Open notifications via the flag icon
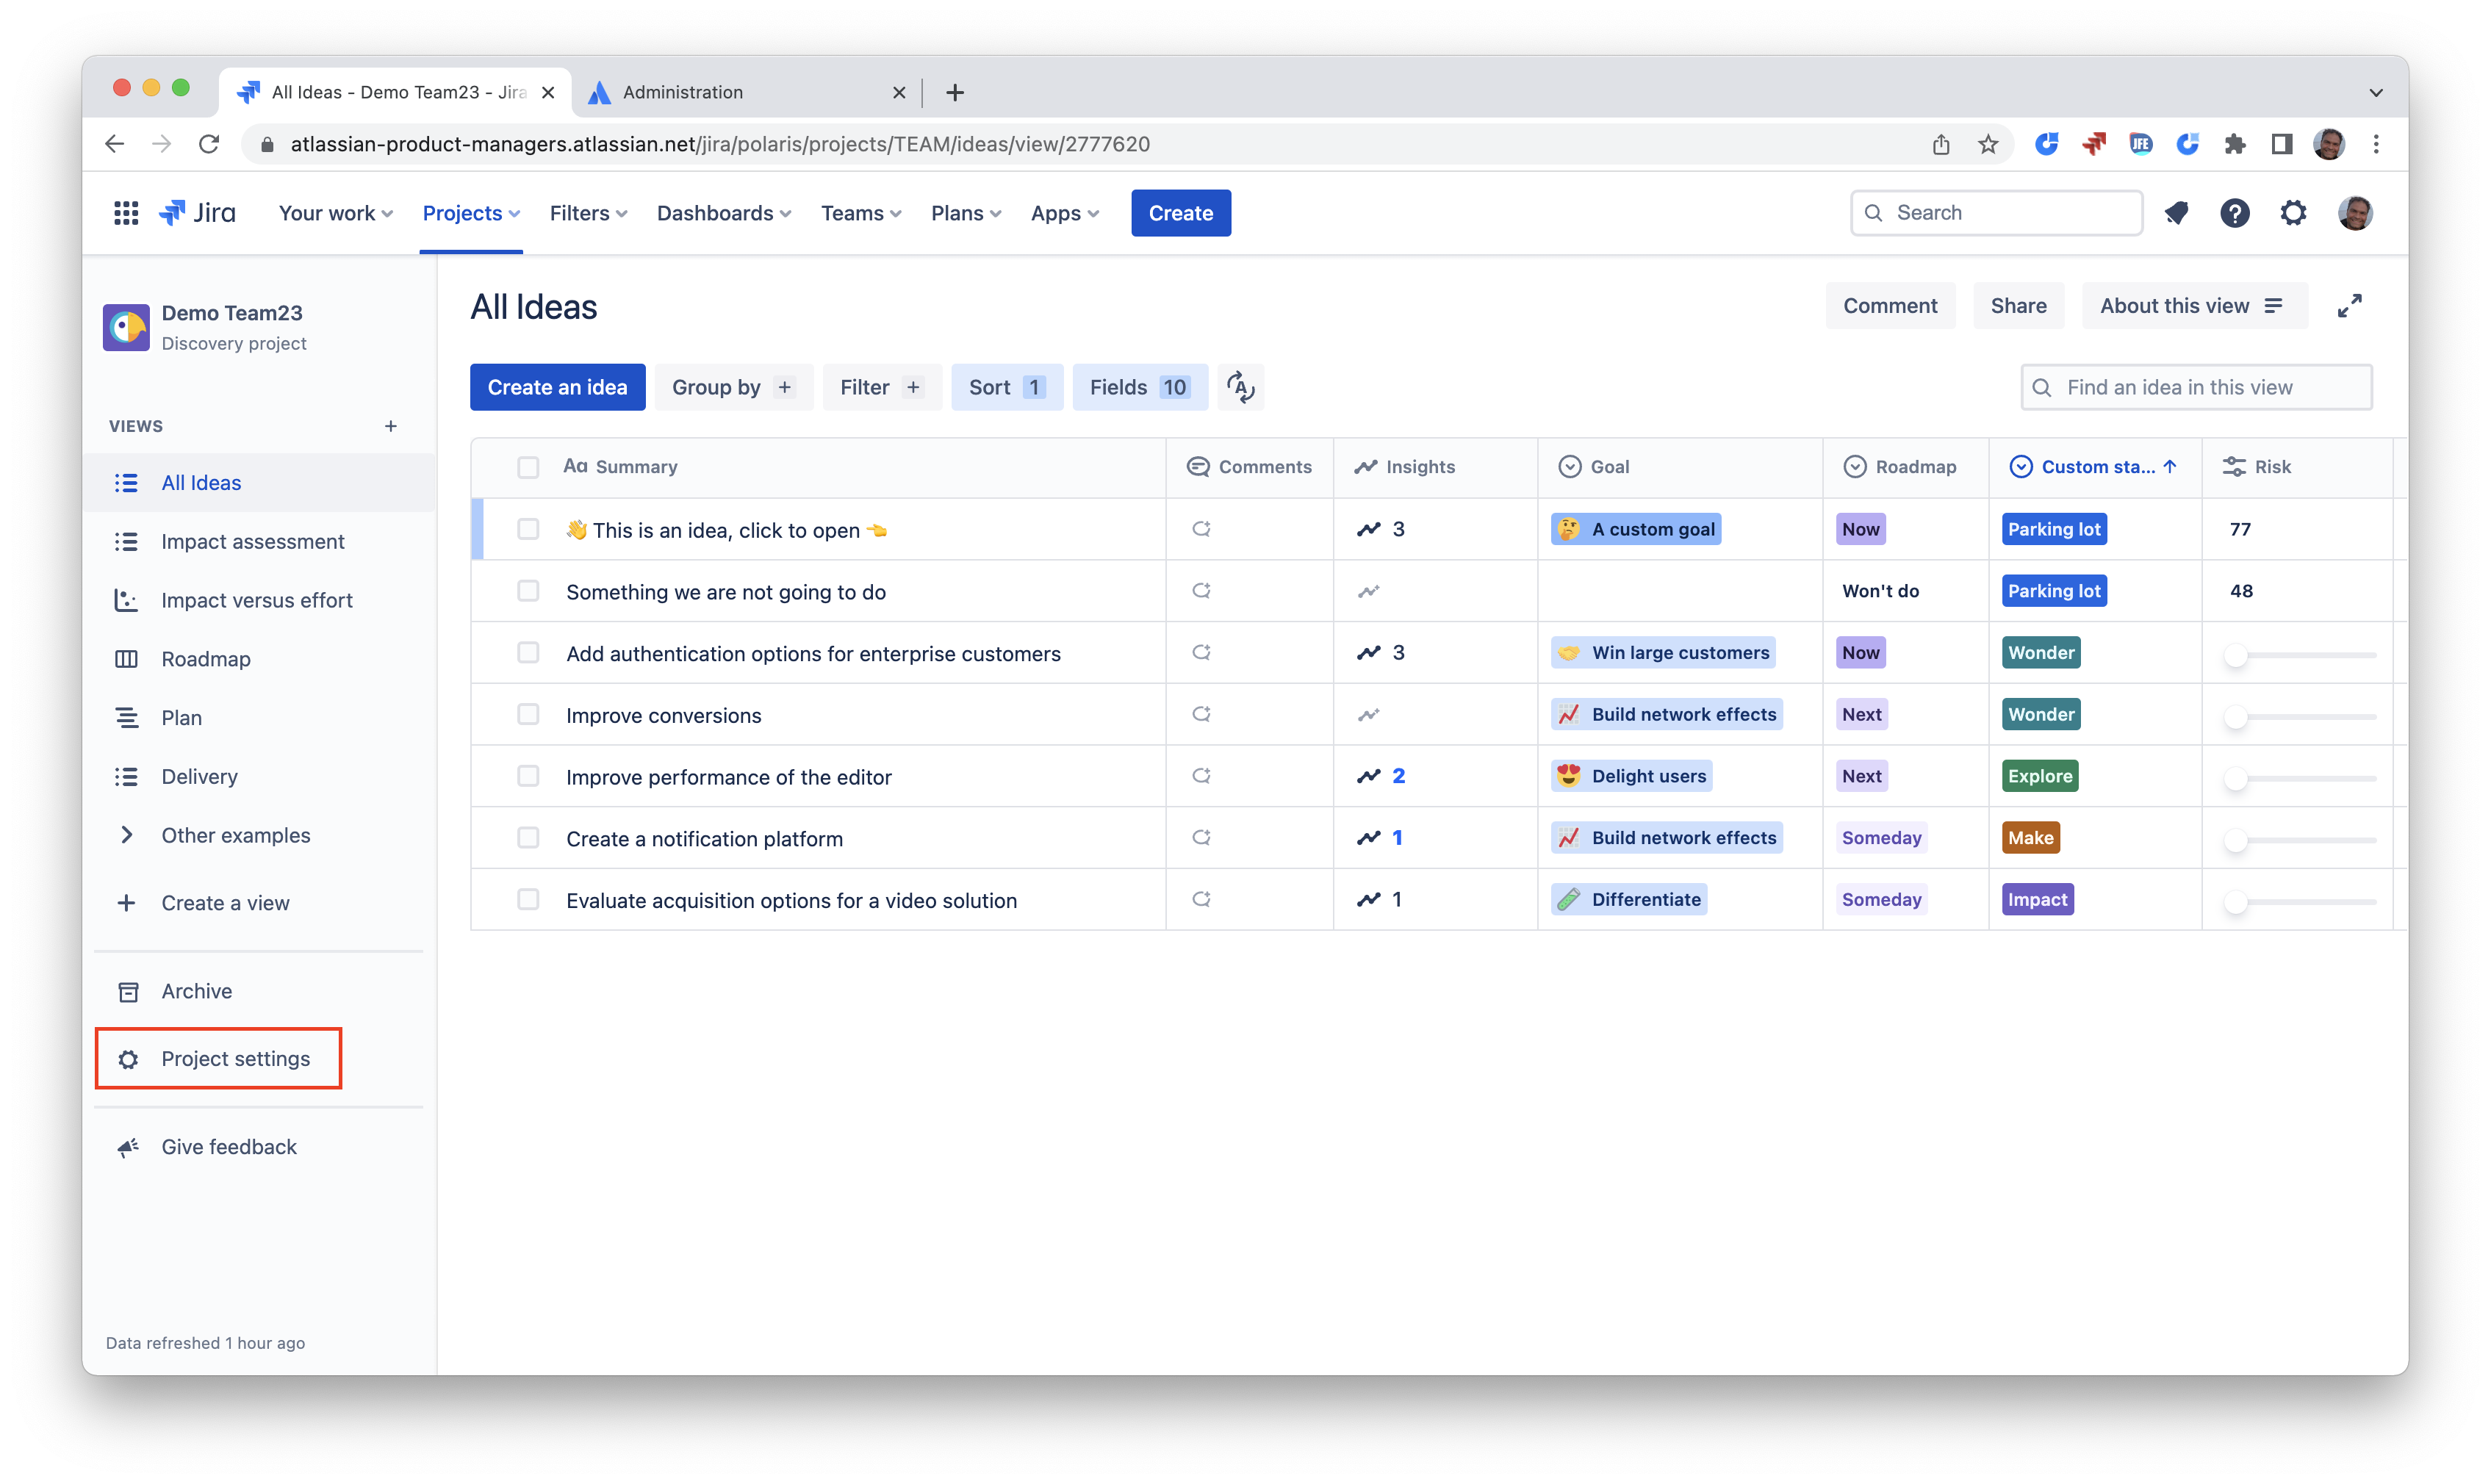 (x=2177, y=212)
